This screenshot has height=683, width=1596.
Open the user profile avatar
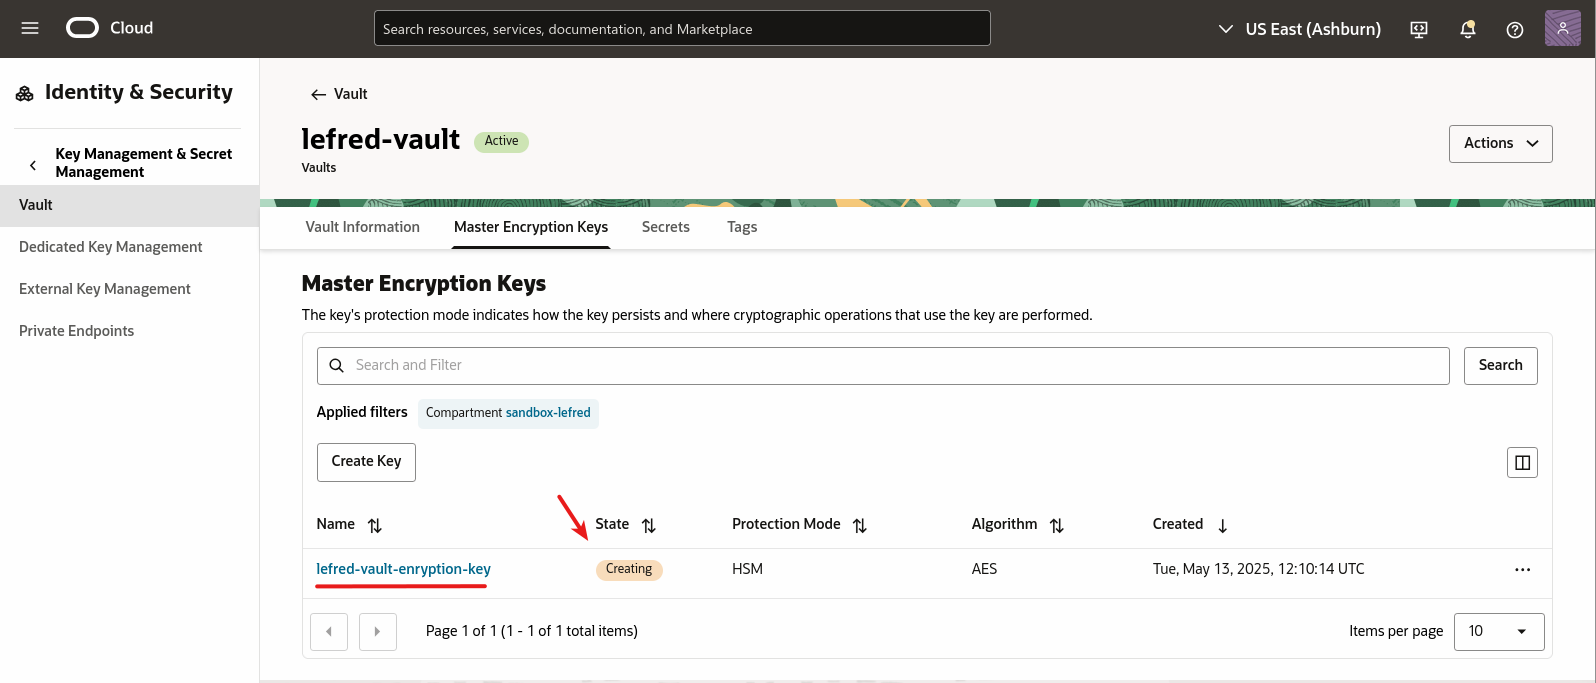(x=1563, y=28)
